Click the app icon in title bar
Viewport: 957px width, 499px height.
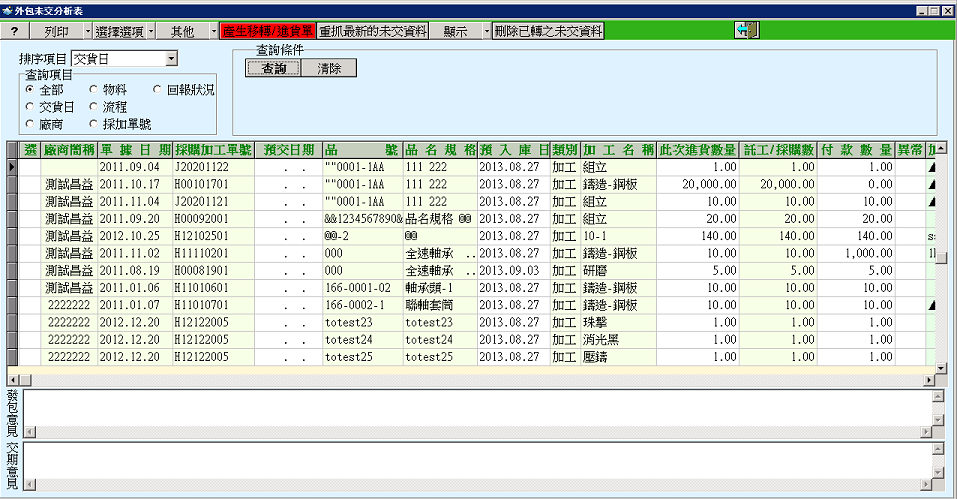coord(9,9)
